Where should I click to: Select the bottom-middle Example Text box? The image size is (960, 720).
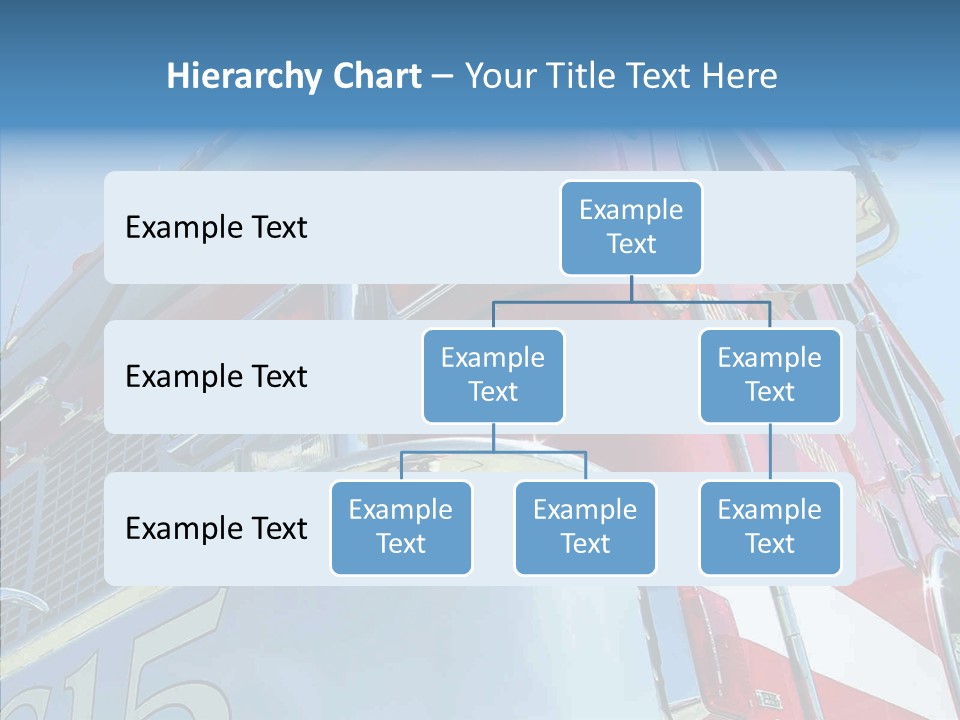click(x=585, y=528)
